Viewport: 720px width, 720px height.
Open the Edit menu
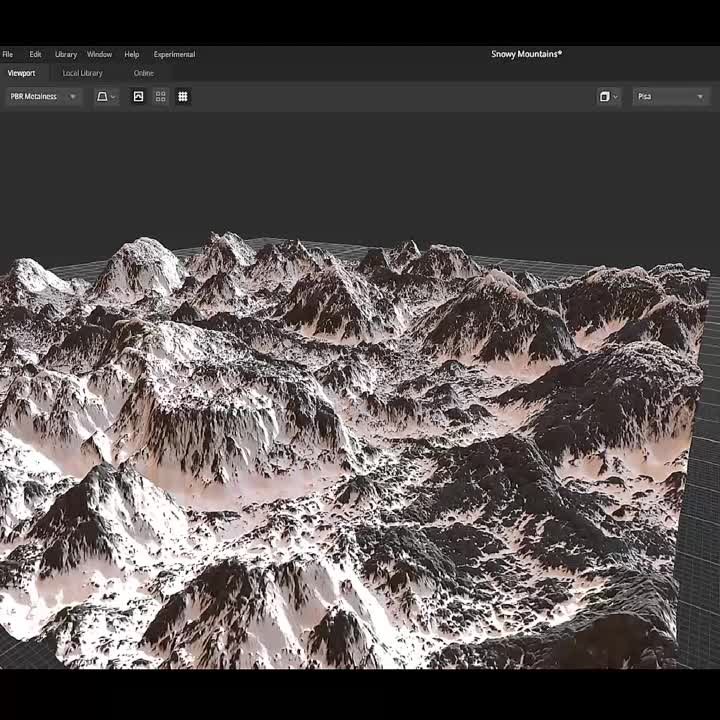(x=35, y=54)
